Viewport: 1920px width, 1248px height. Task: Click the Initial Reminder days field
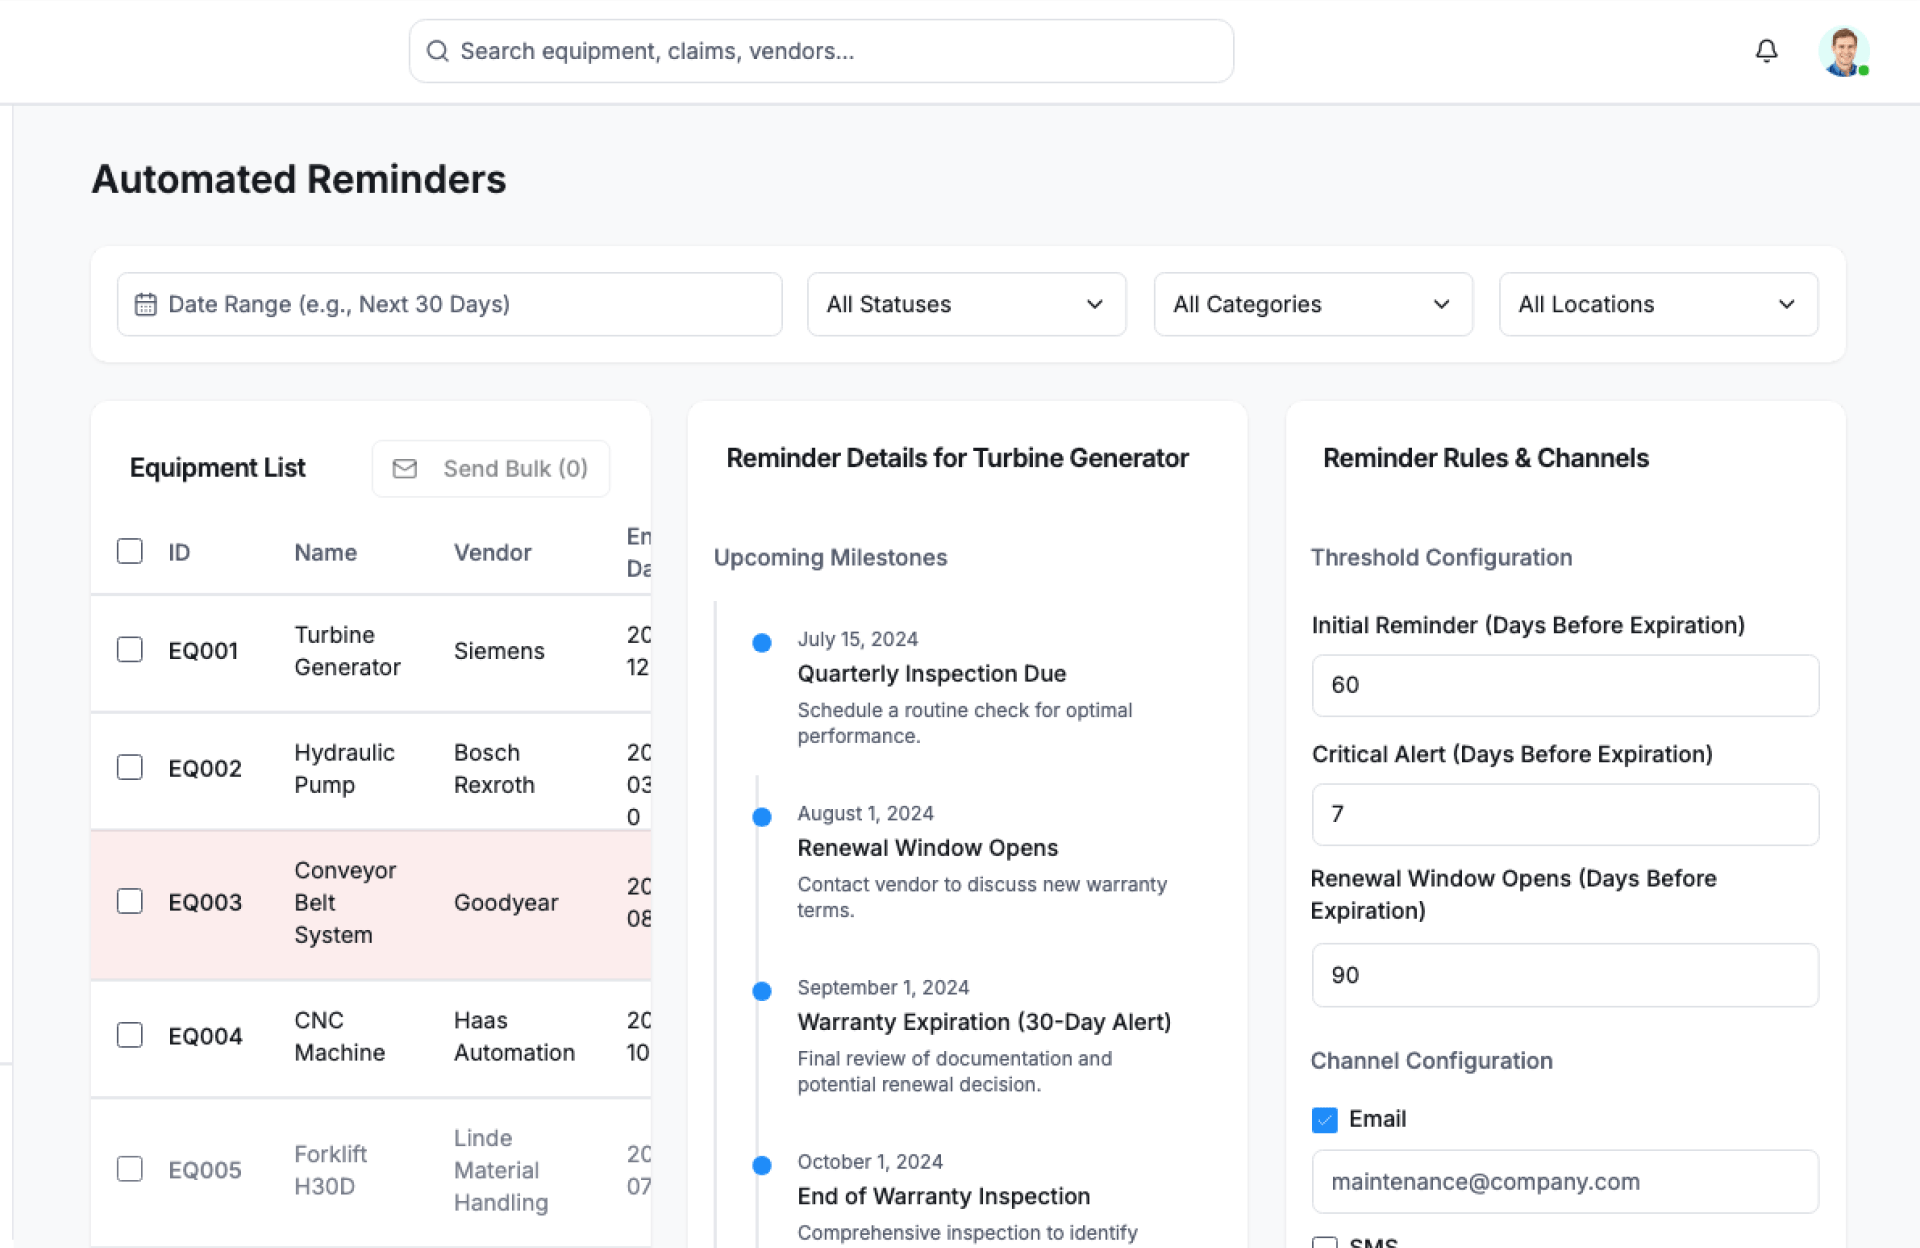point(1564,685)
